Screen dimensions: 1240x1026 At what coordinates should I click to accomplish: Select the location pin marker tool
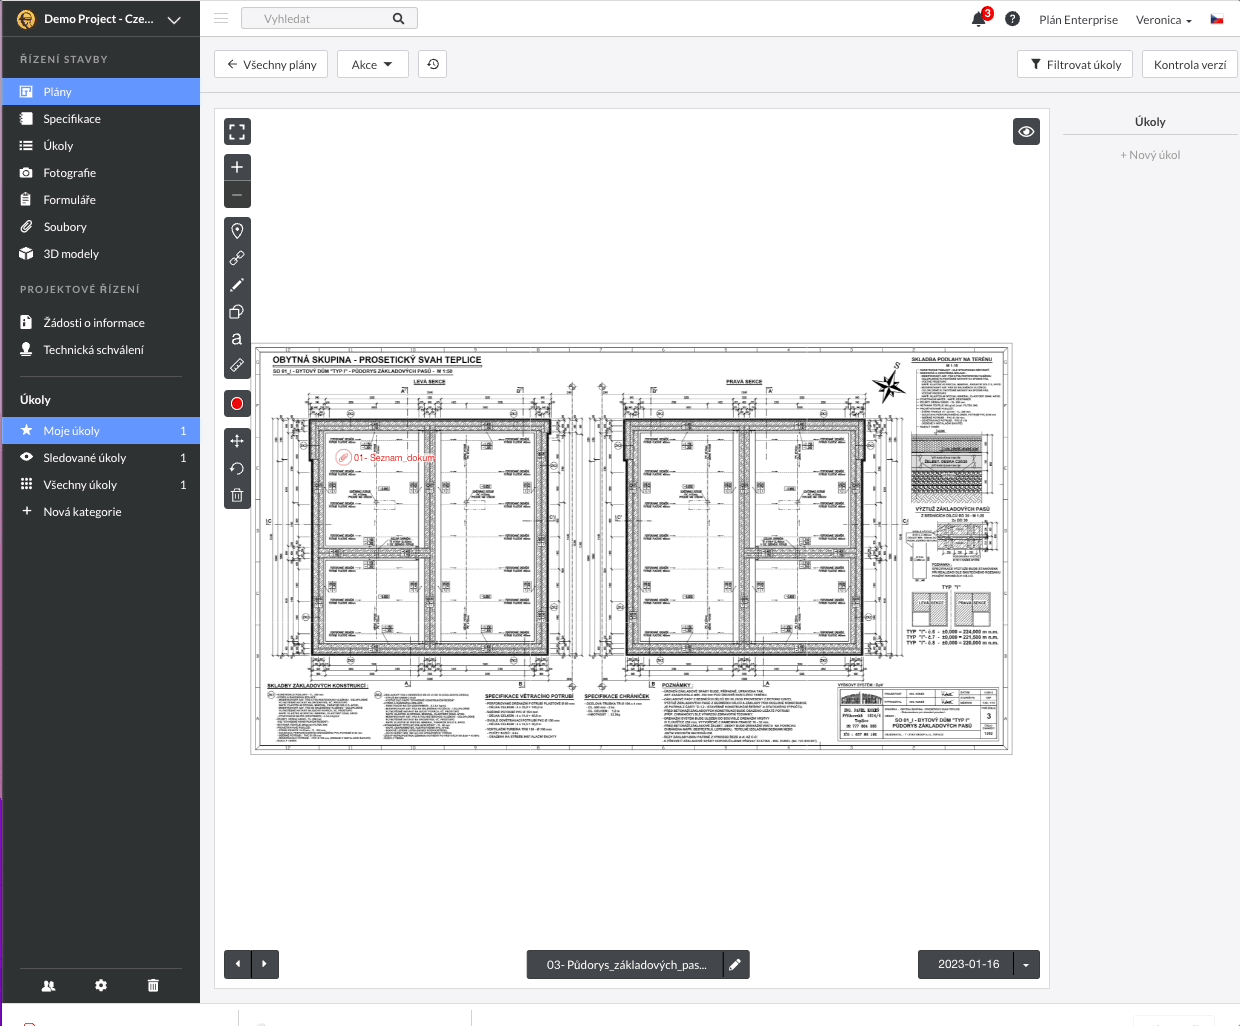tap(237, 231)
